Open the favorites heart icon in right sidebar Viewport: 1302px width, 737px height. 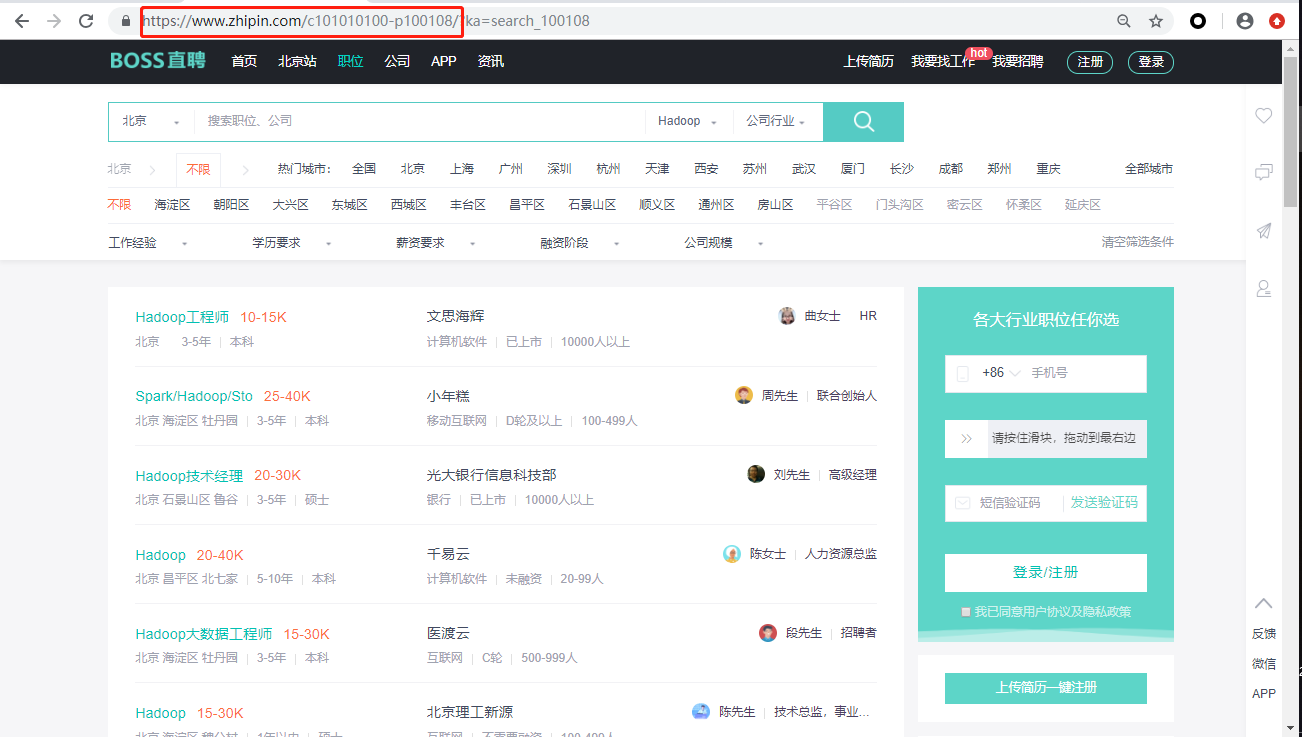point(1263,115)
